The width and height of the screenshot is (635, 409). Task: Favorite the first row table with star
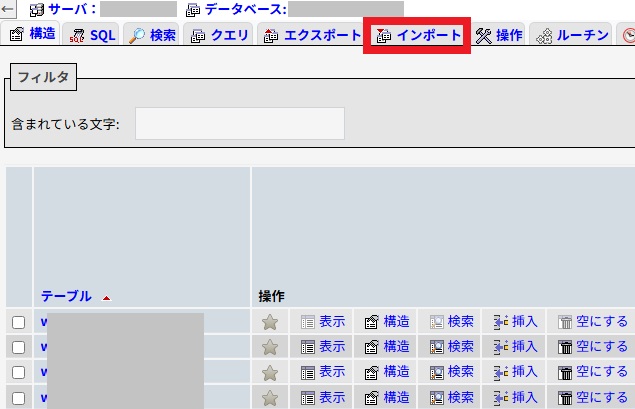point(270,322)
